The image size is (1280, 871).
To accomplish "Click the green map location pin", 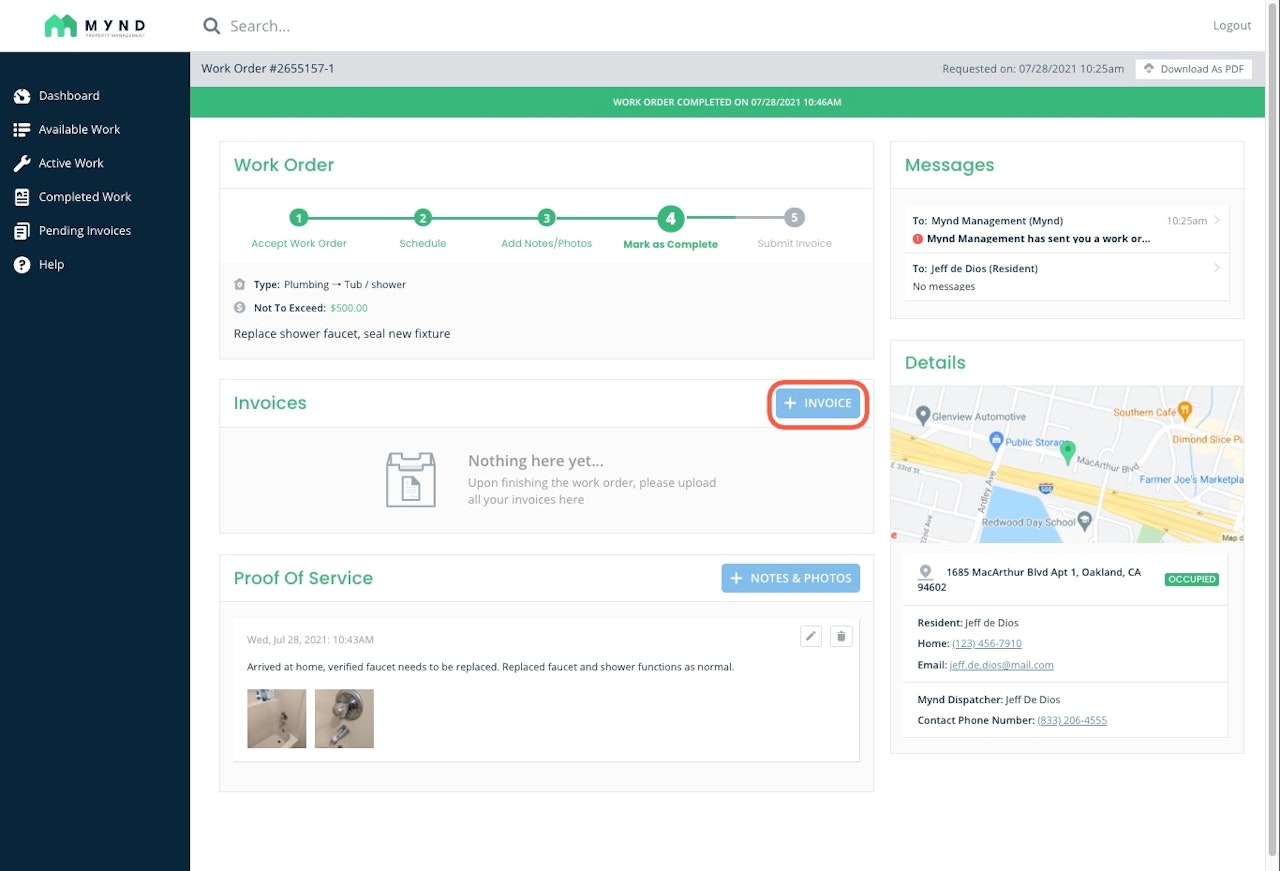I will click(1067, 452).
